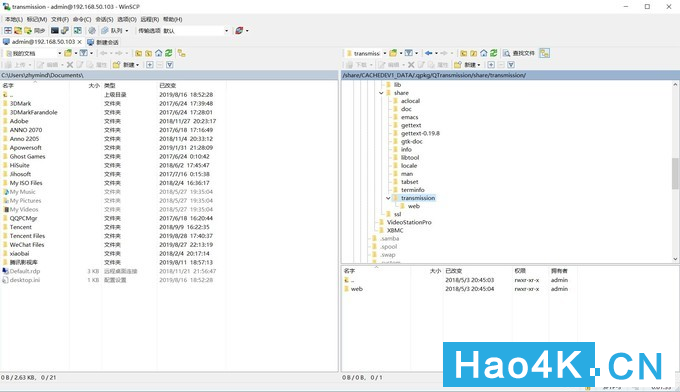Viewport: 680px width, 392px height.
Task: Click the remote back arrow
Action: tap(428, 53)
